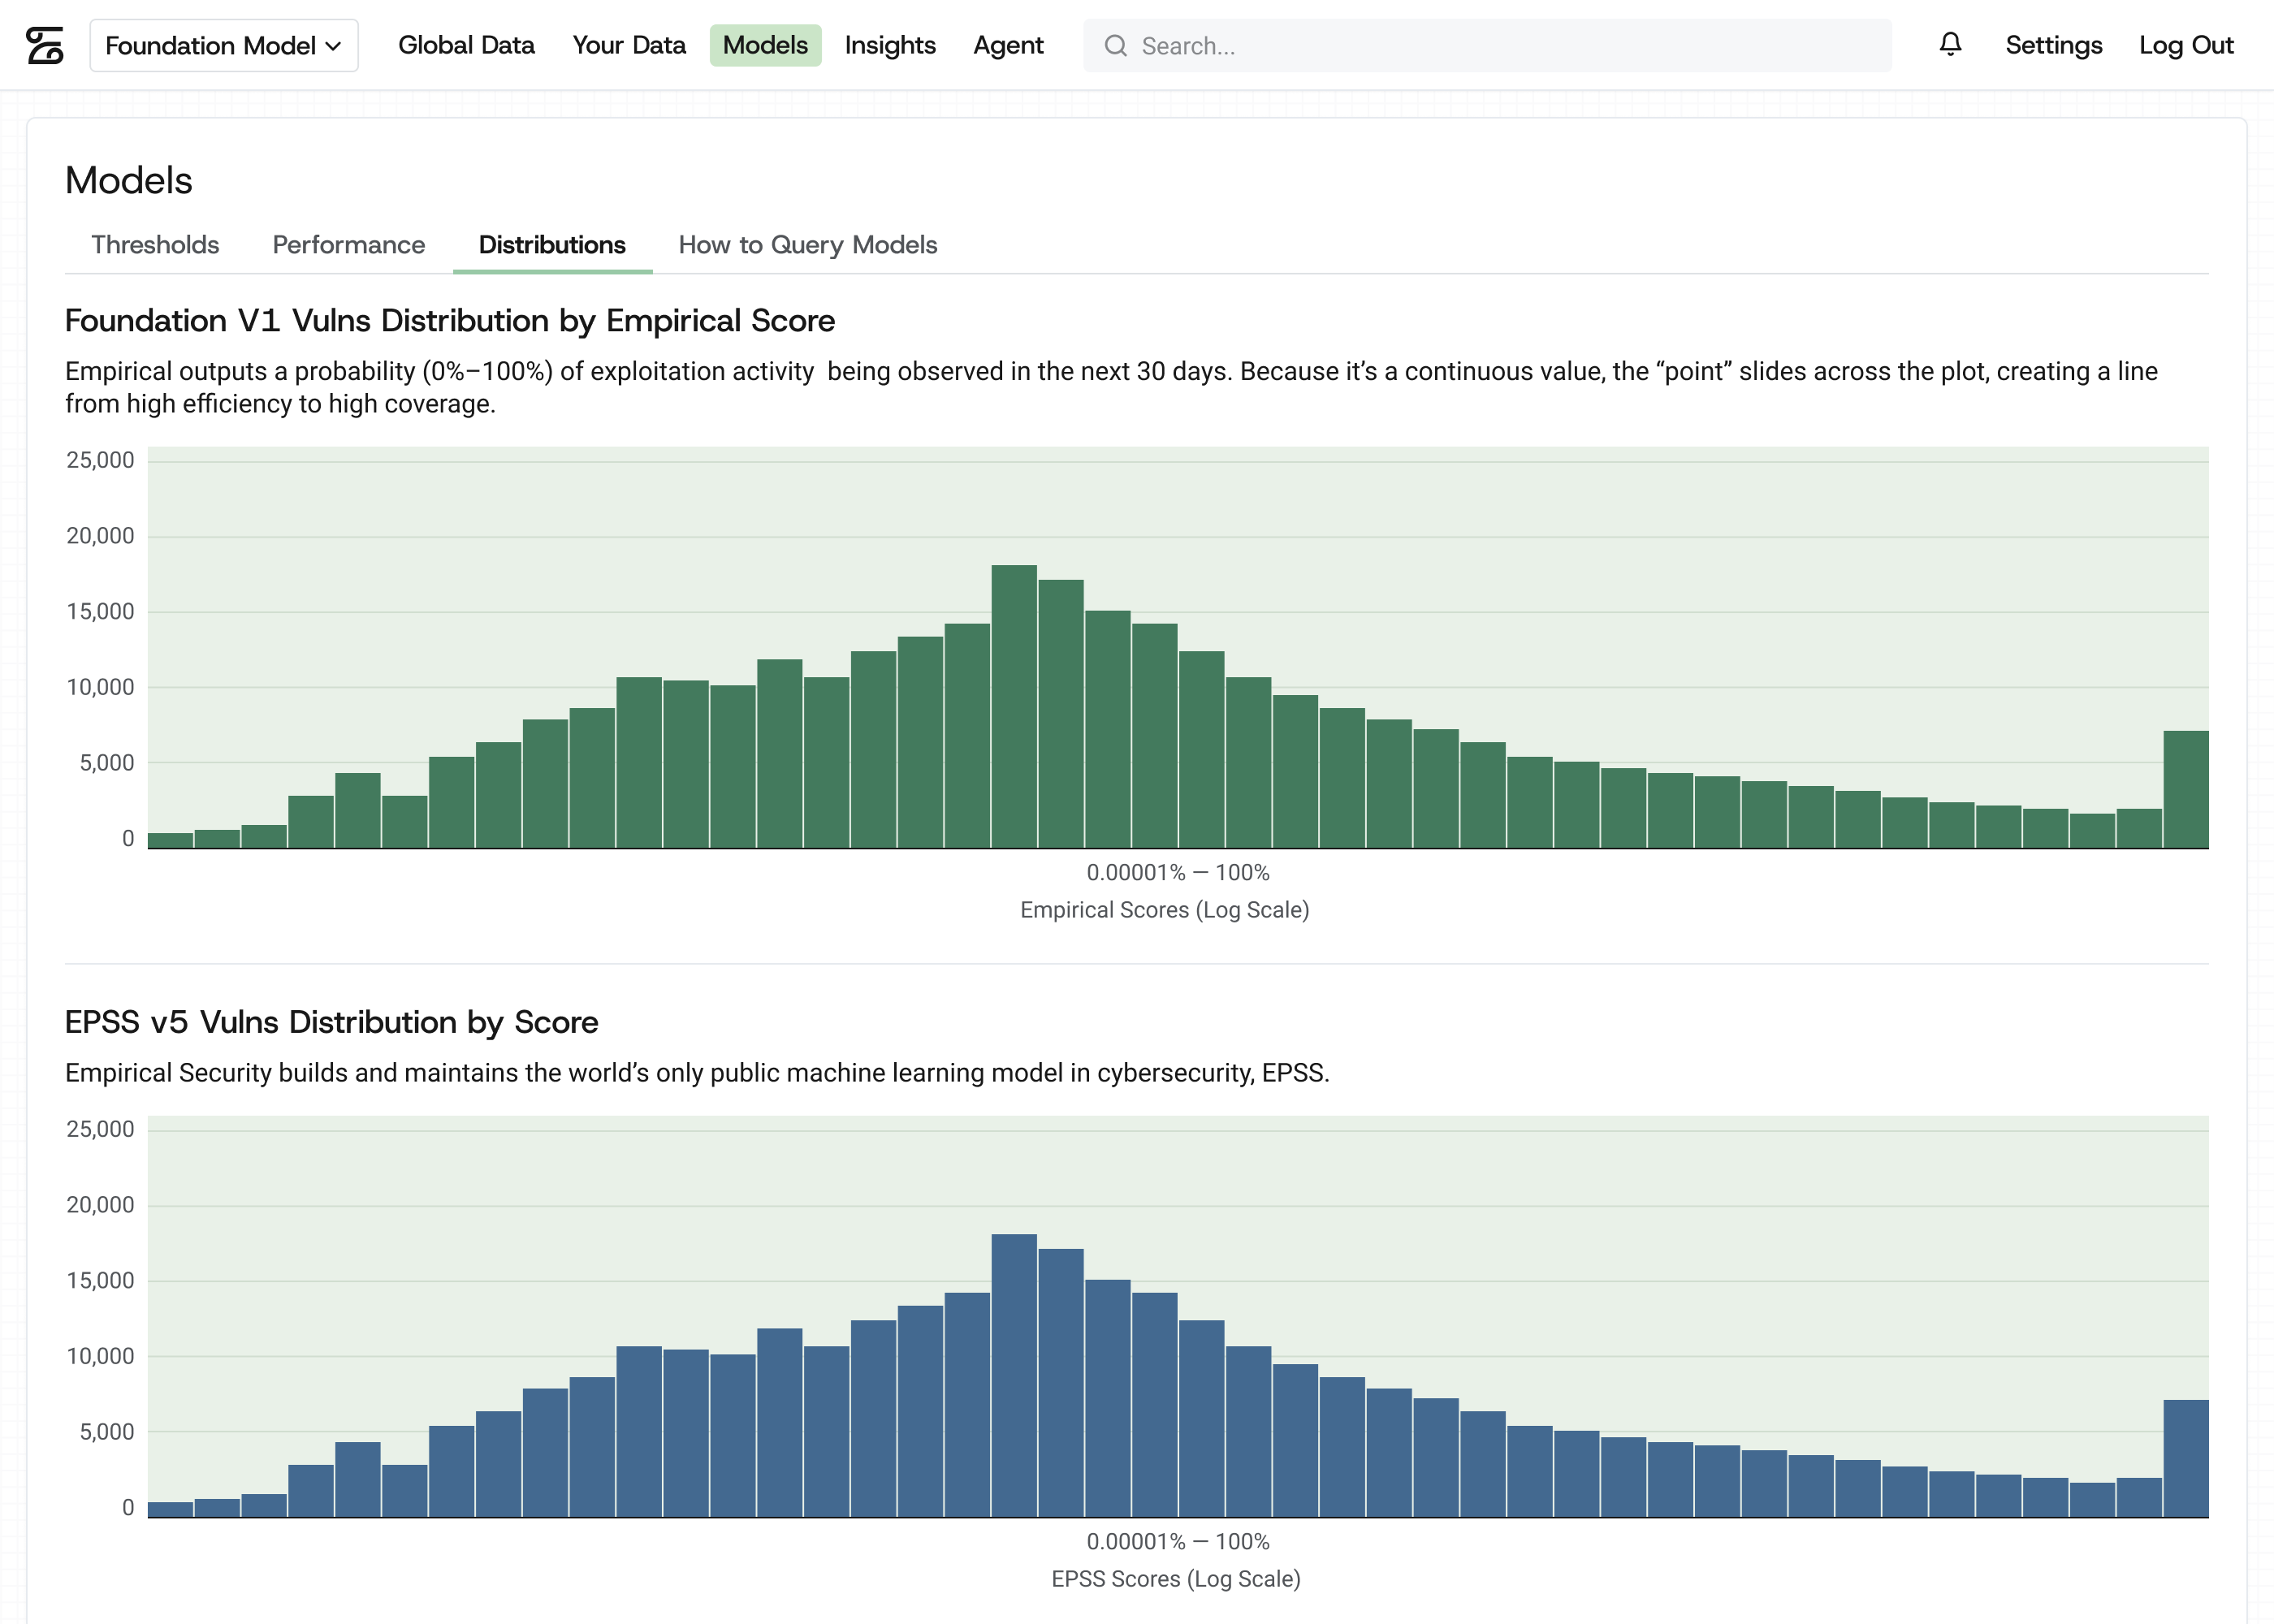Navigate to the Agent page
The height and width of the screenshot is (1624, 2274).
click(1008, 45)
